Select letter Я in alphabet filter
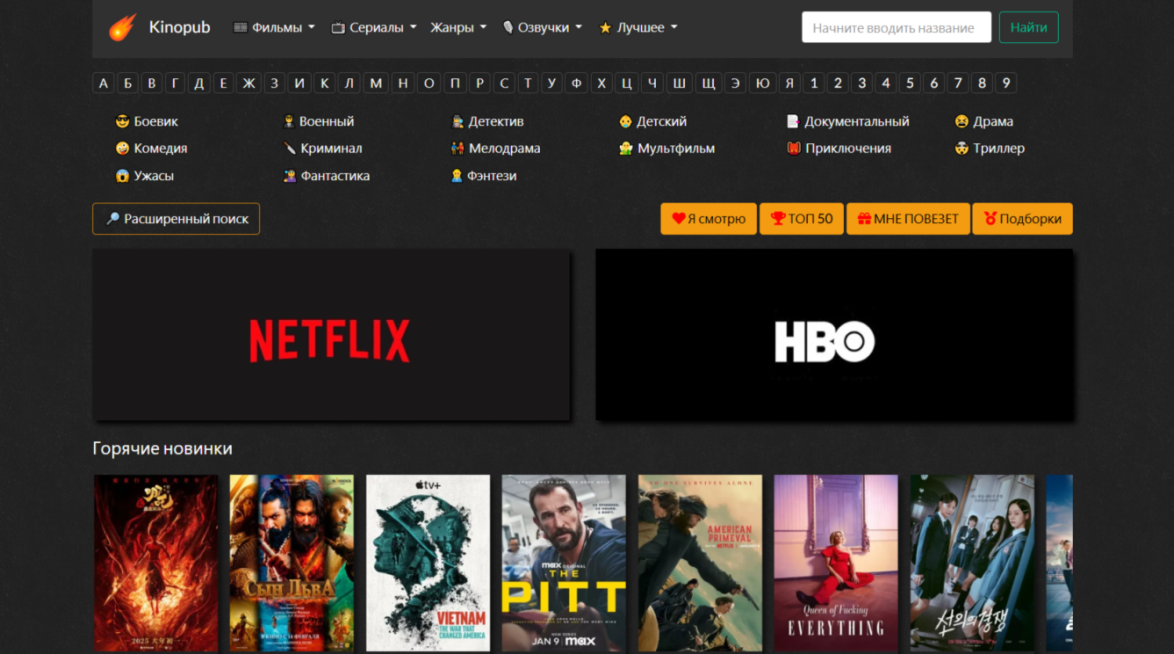 point(789,83)
